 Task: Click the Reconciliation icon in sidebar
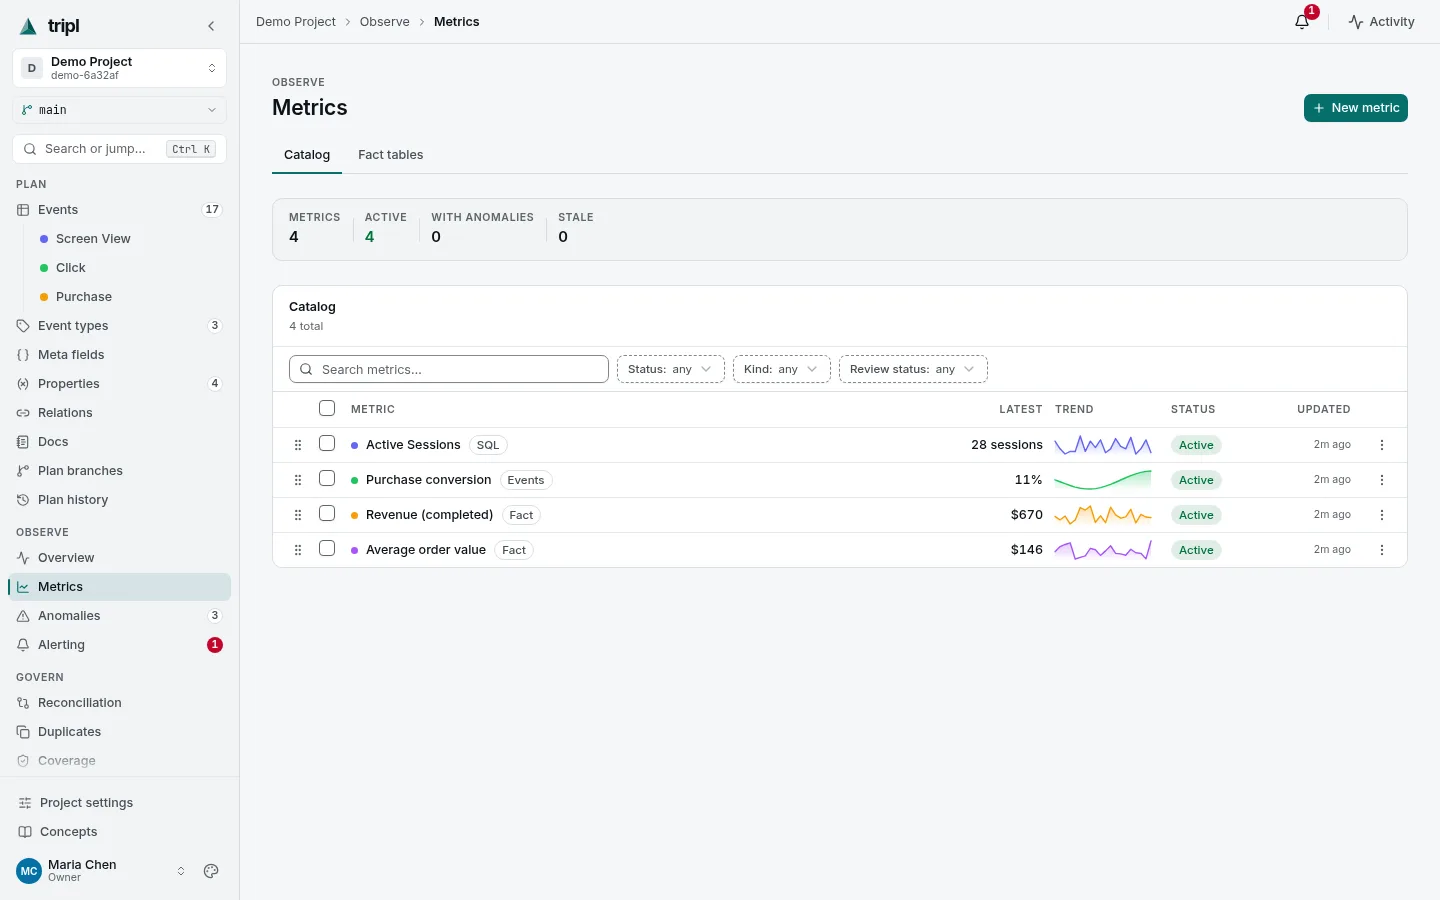[x=23, y=703]
